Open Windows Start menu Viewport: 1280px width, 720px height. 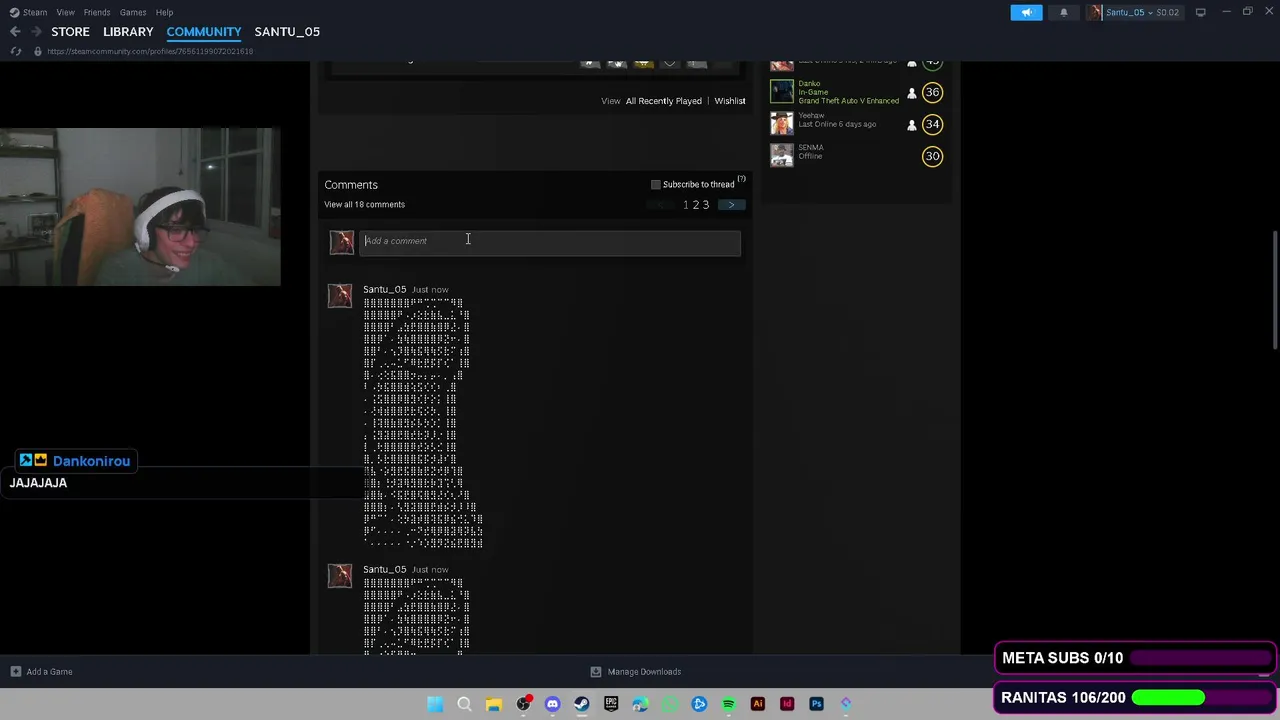point(435,704)
